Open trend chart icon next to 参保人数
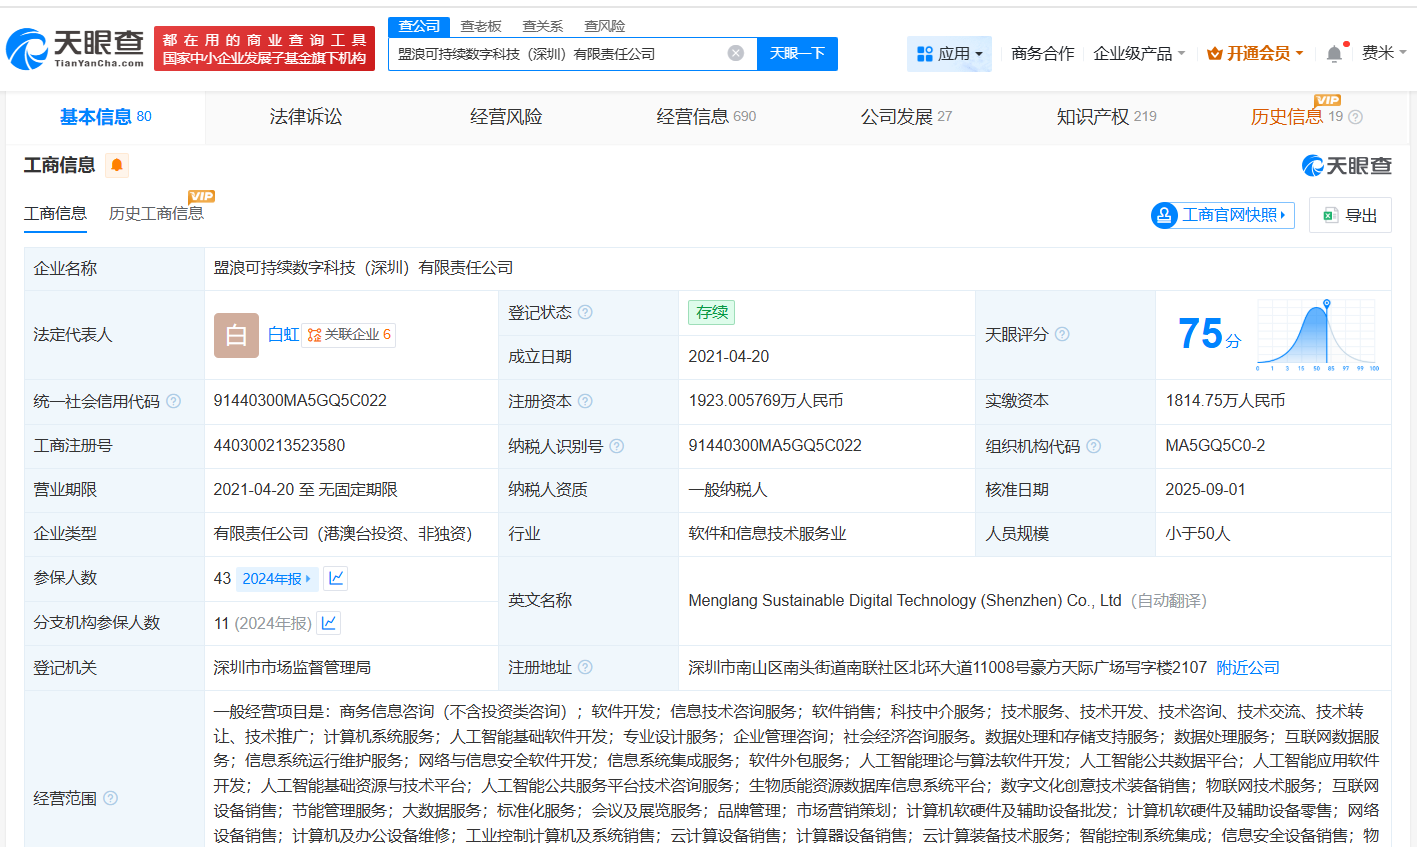The width and height of the screenshot is (1417, 847). point(336,578)
